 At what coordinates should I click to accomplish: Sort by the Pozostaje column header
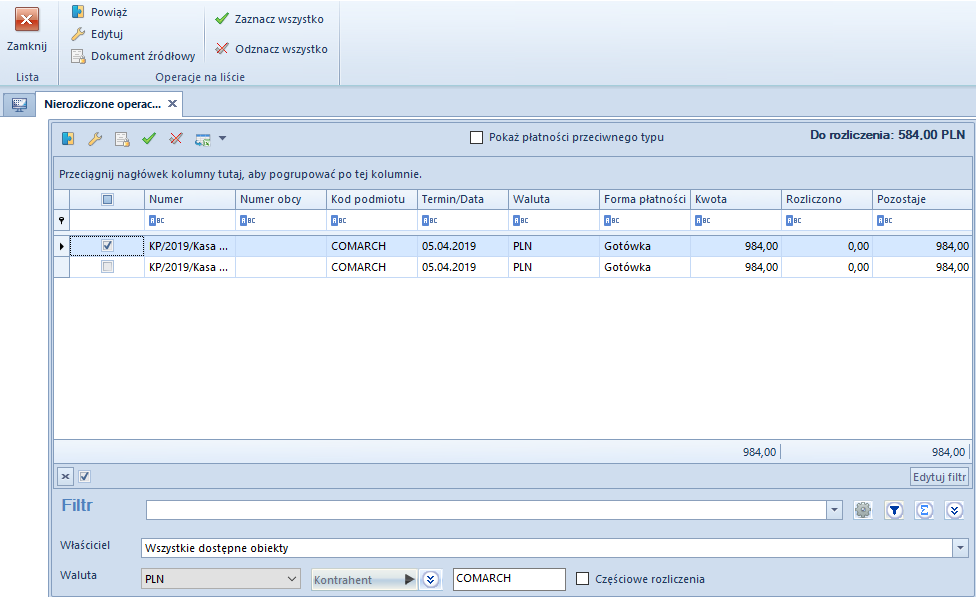[922, 199]
